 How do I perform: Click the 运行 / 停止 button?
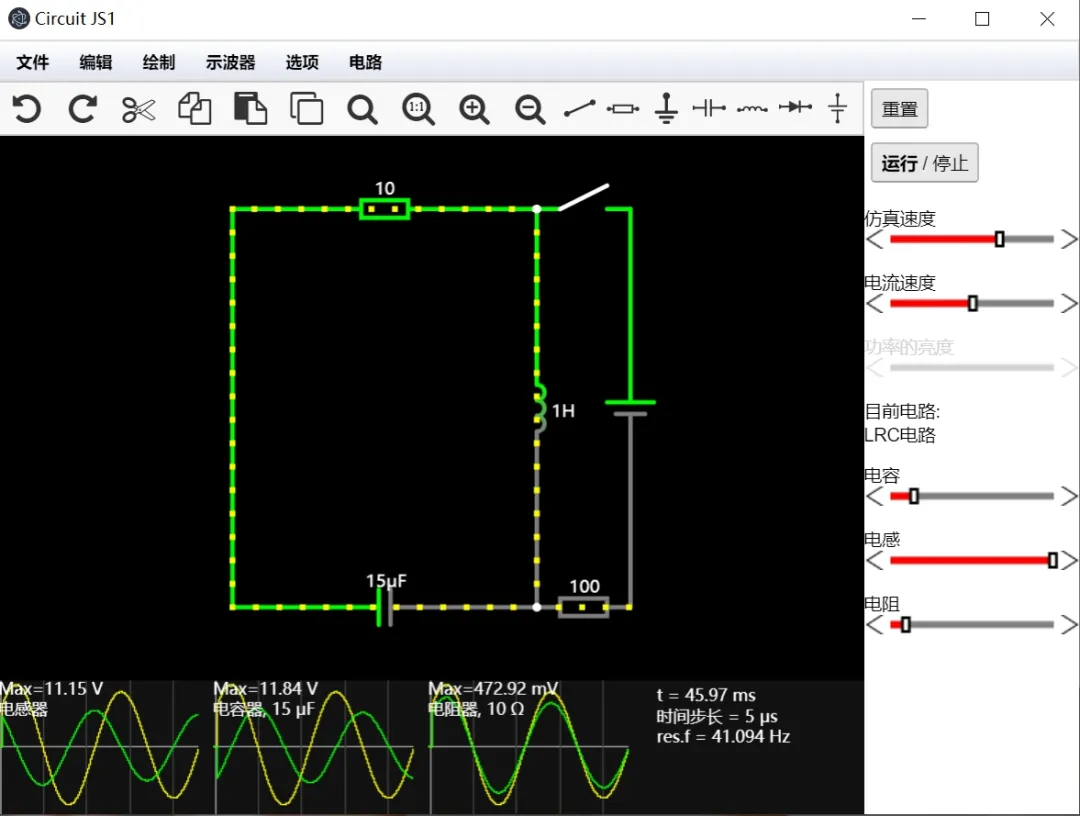coord(924,163)
